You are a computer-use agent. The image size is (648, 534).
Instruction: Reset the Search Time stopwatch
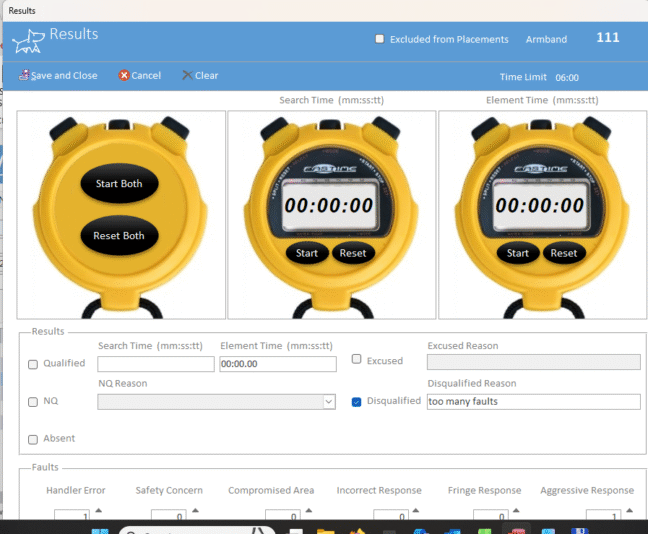[x=353, y=253]
